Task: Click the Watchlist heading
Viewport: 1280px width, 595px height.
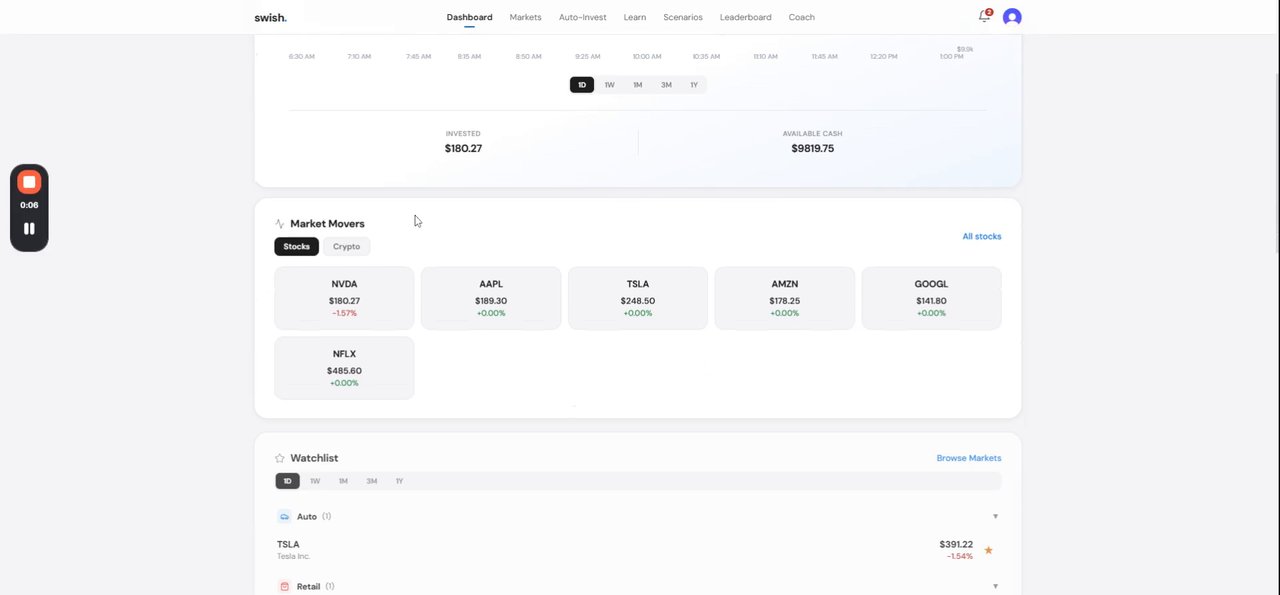Action: [x=314, y=458]
